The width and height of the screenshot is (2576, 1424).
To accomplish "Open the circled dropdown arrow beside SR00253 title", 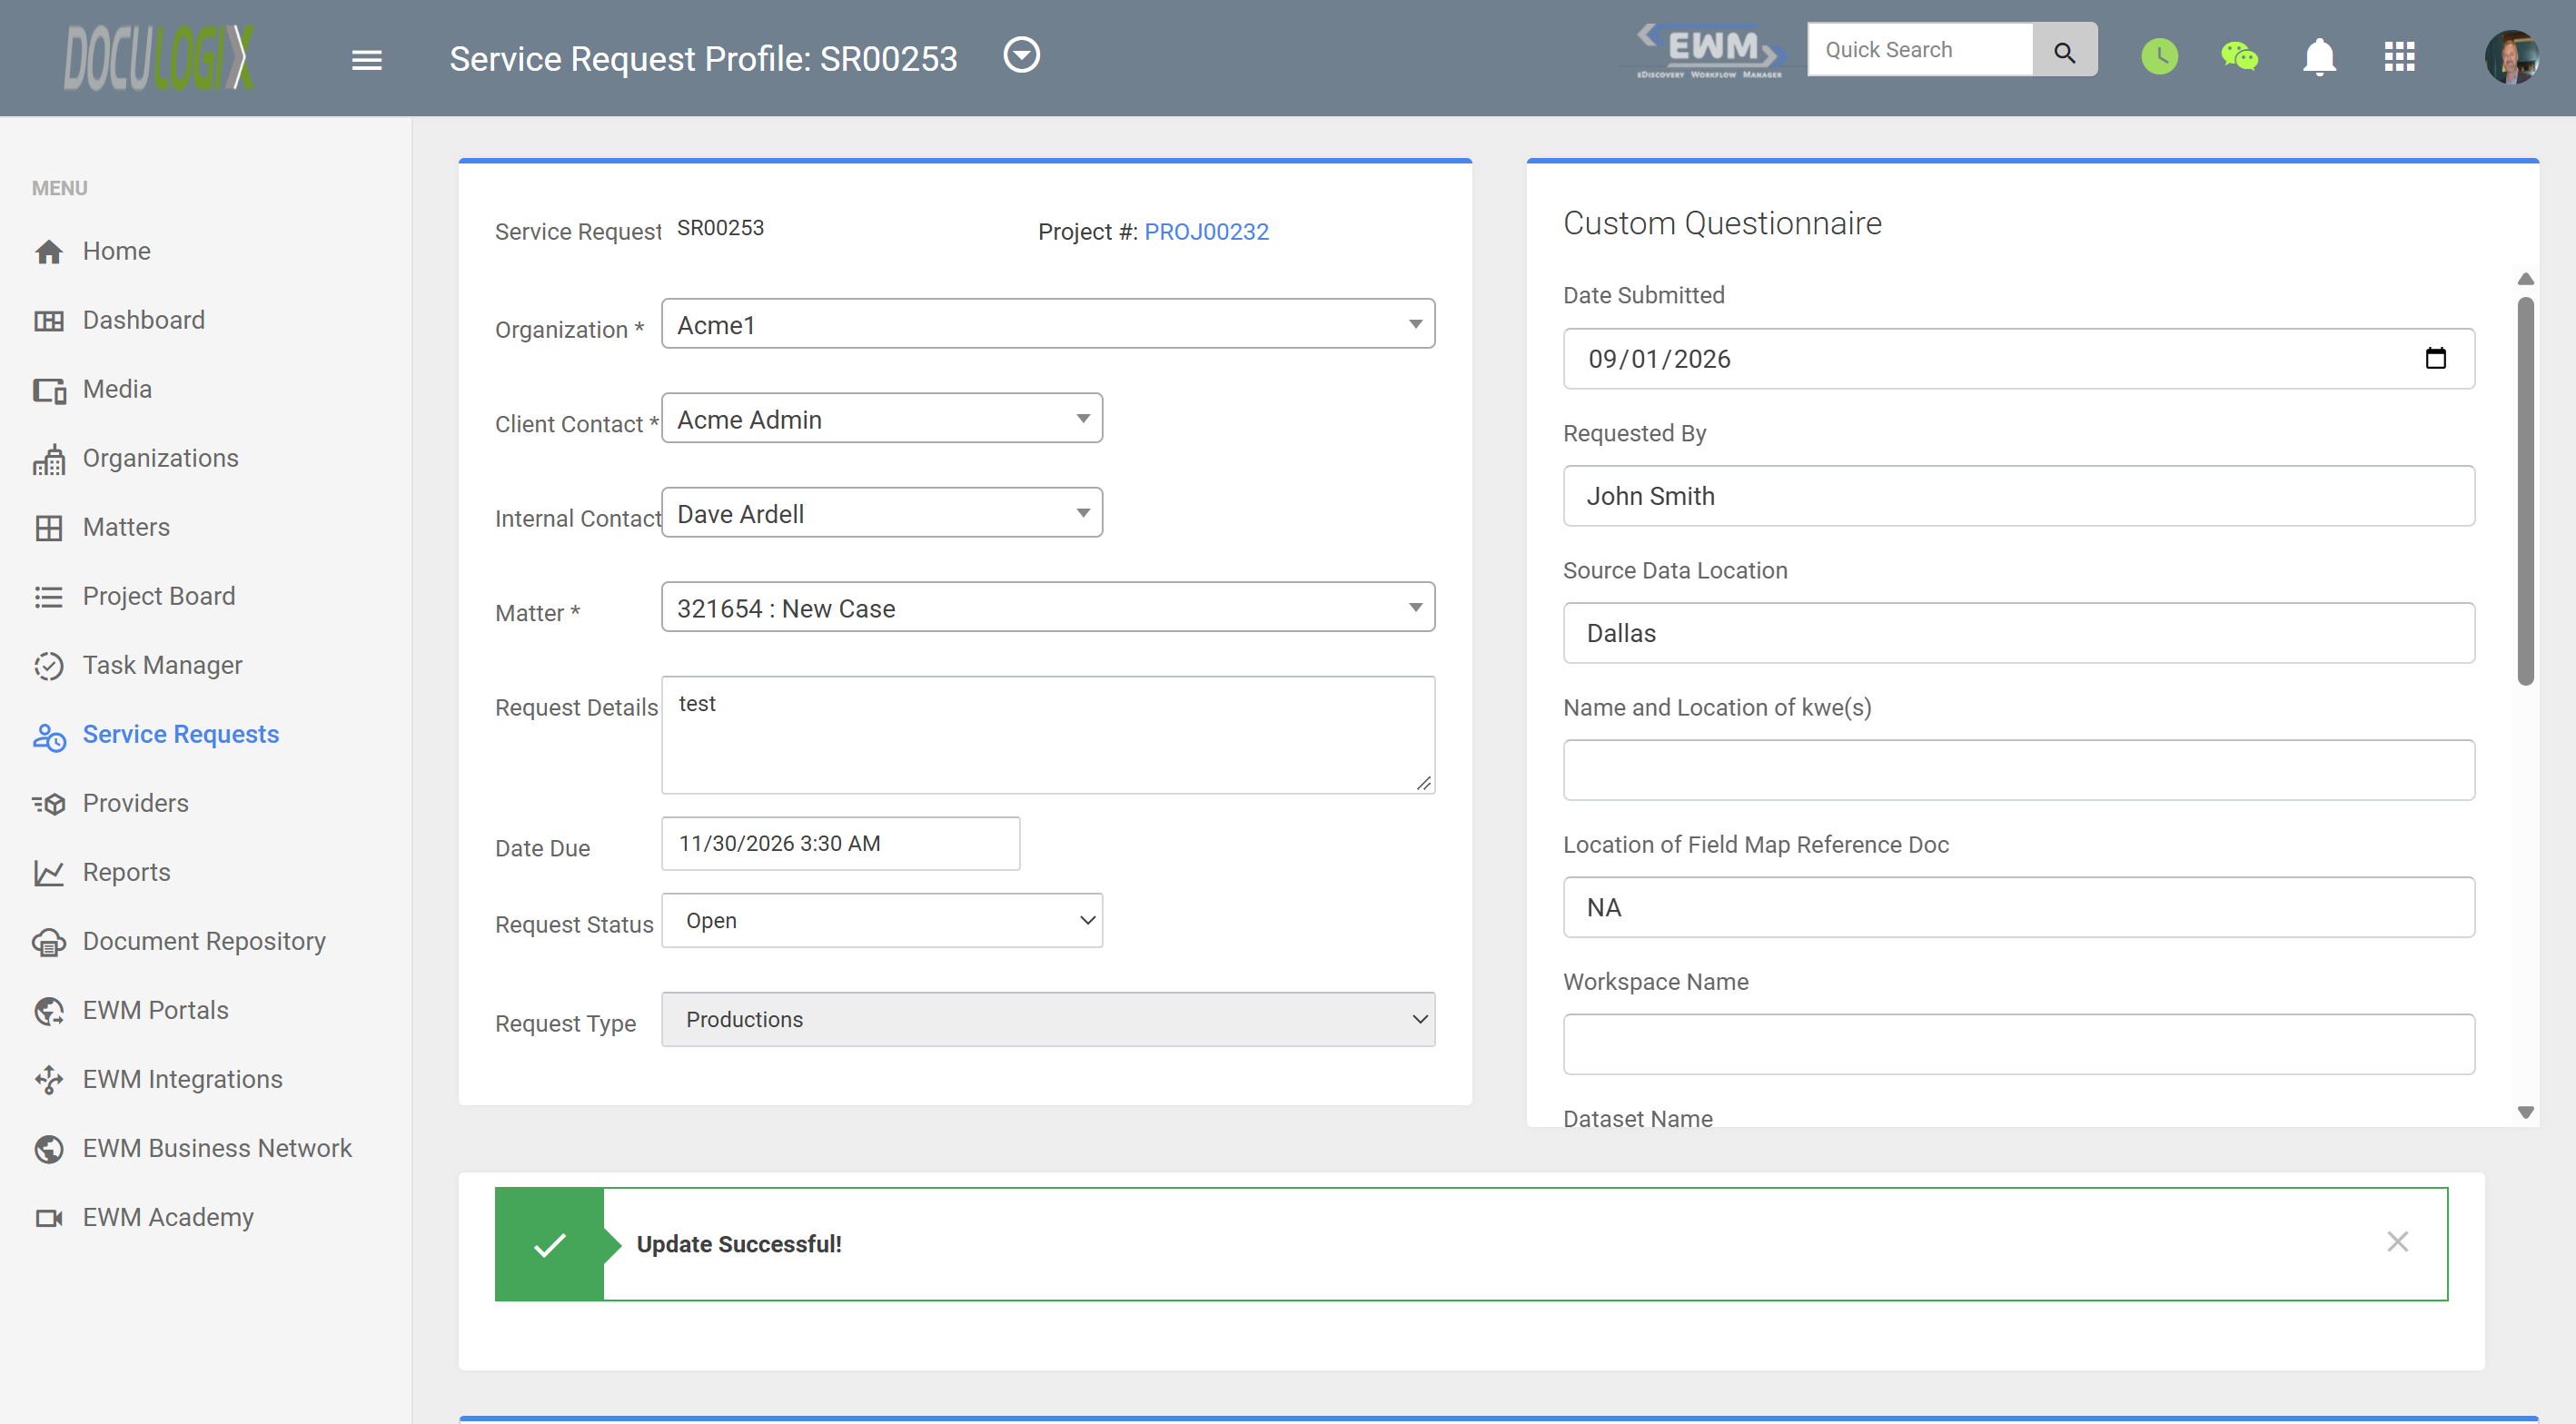I will 1021,55.
